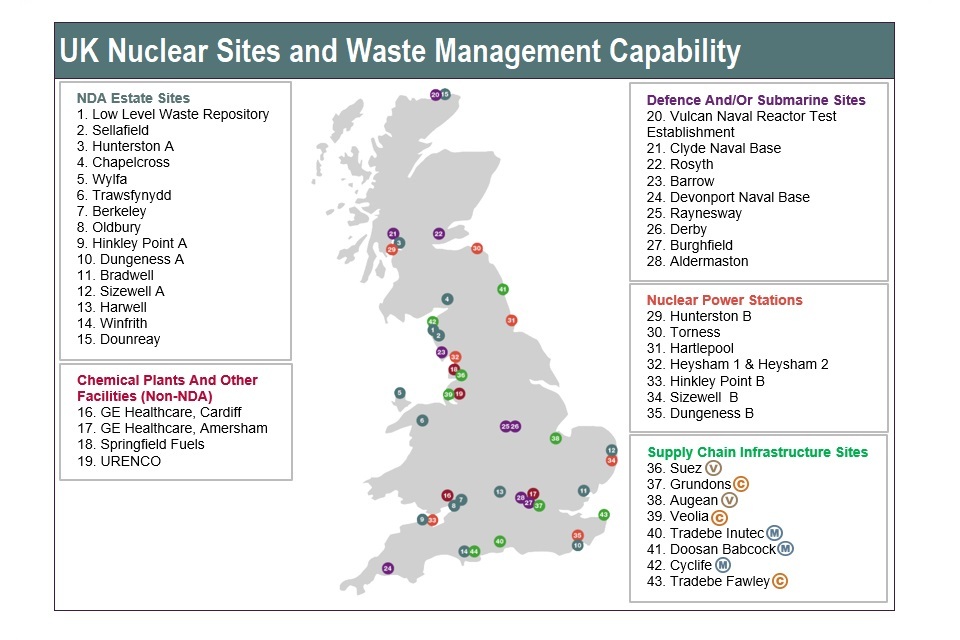Select marker 30 for Torness

click(477, 248)
